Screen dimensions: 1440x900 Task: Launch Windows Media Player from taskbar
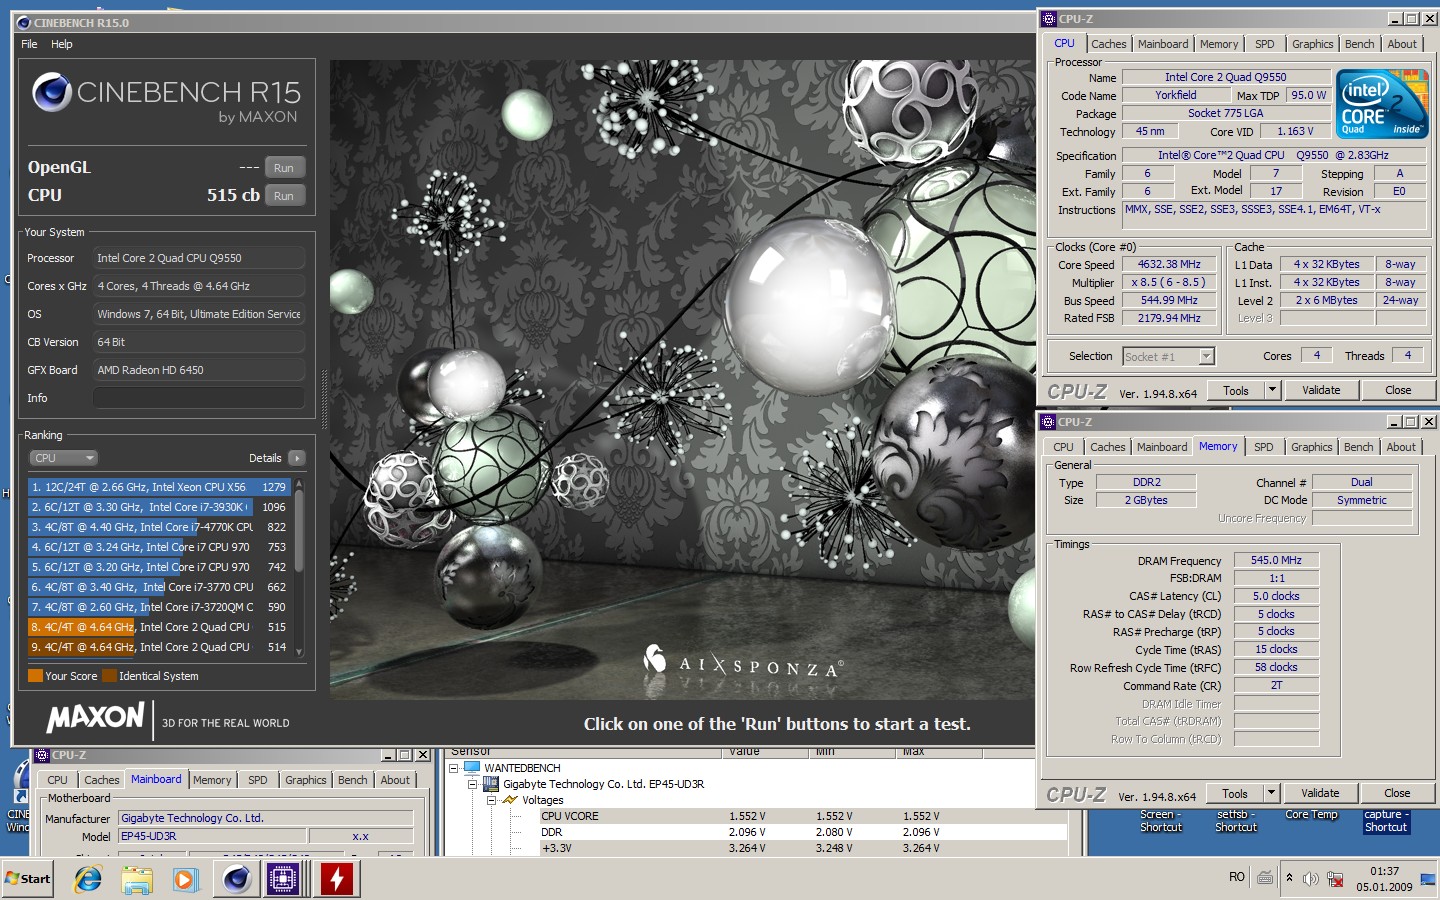coord(185,879)
